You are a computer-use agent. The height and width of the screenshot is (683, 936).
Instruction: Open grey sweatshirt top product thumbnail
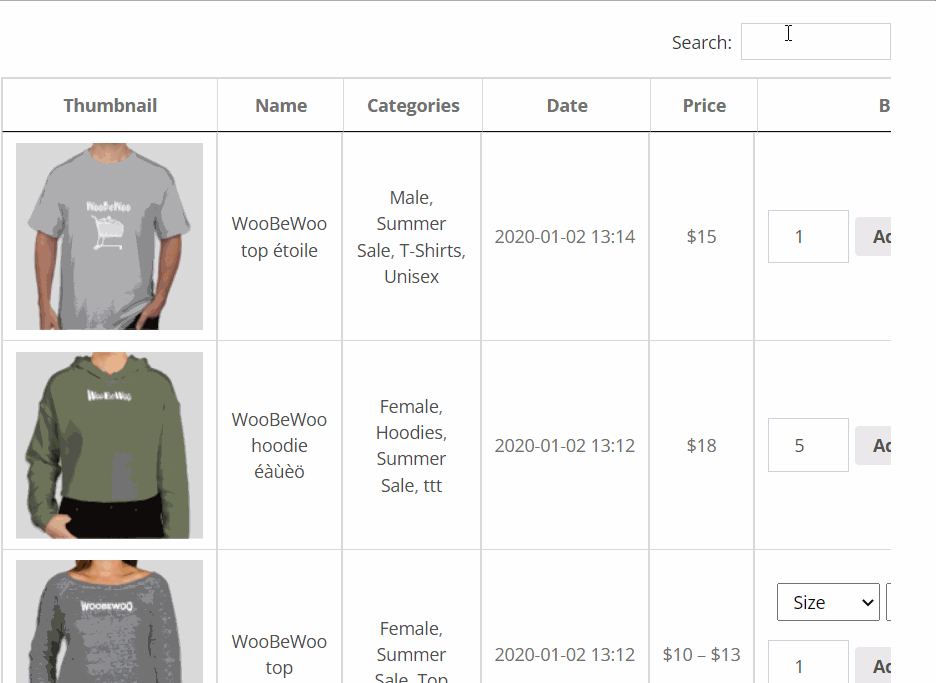tap(109, 622)
